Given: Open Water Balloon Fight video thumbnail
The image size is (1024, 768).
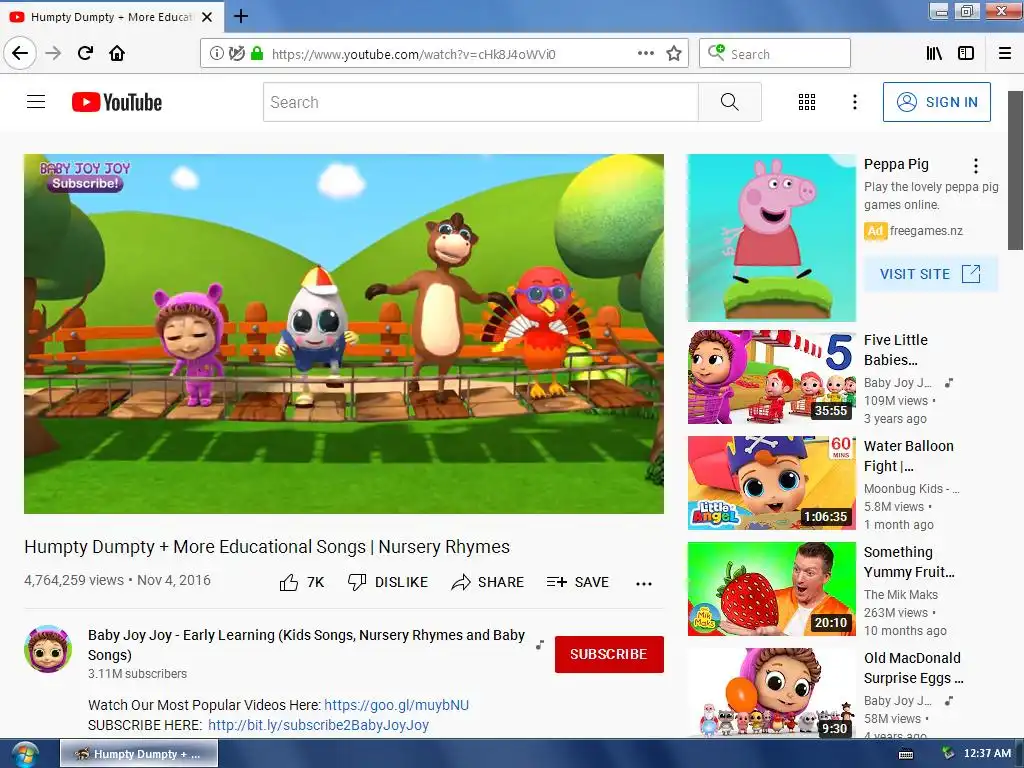Looking at the screenshot, I should pos(771,483).
